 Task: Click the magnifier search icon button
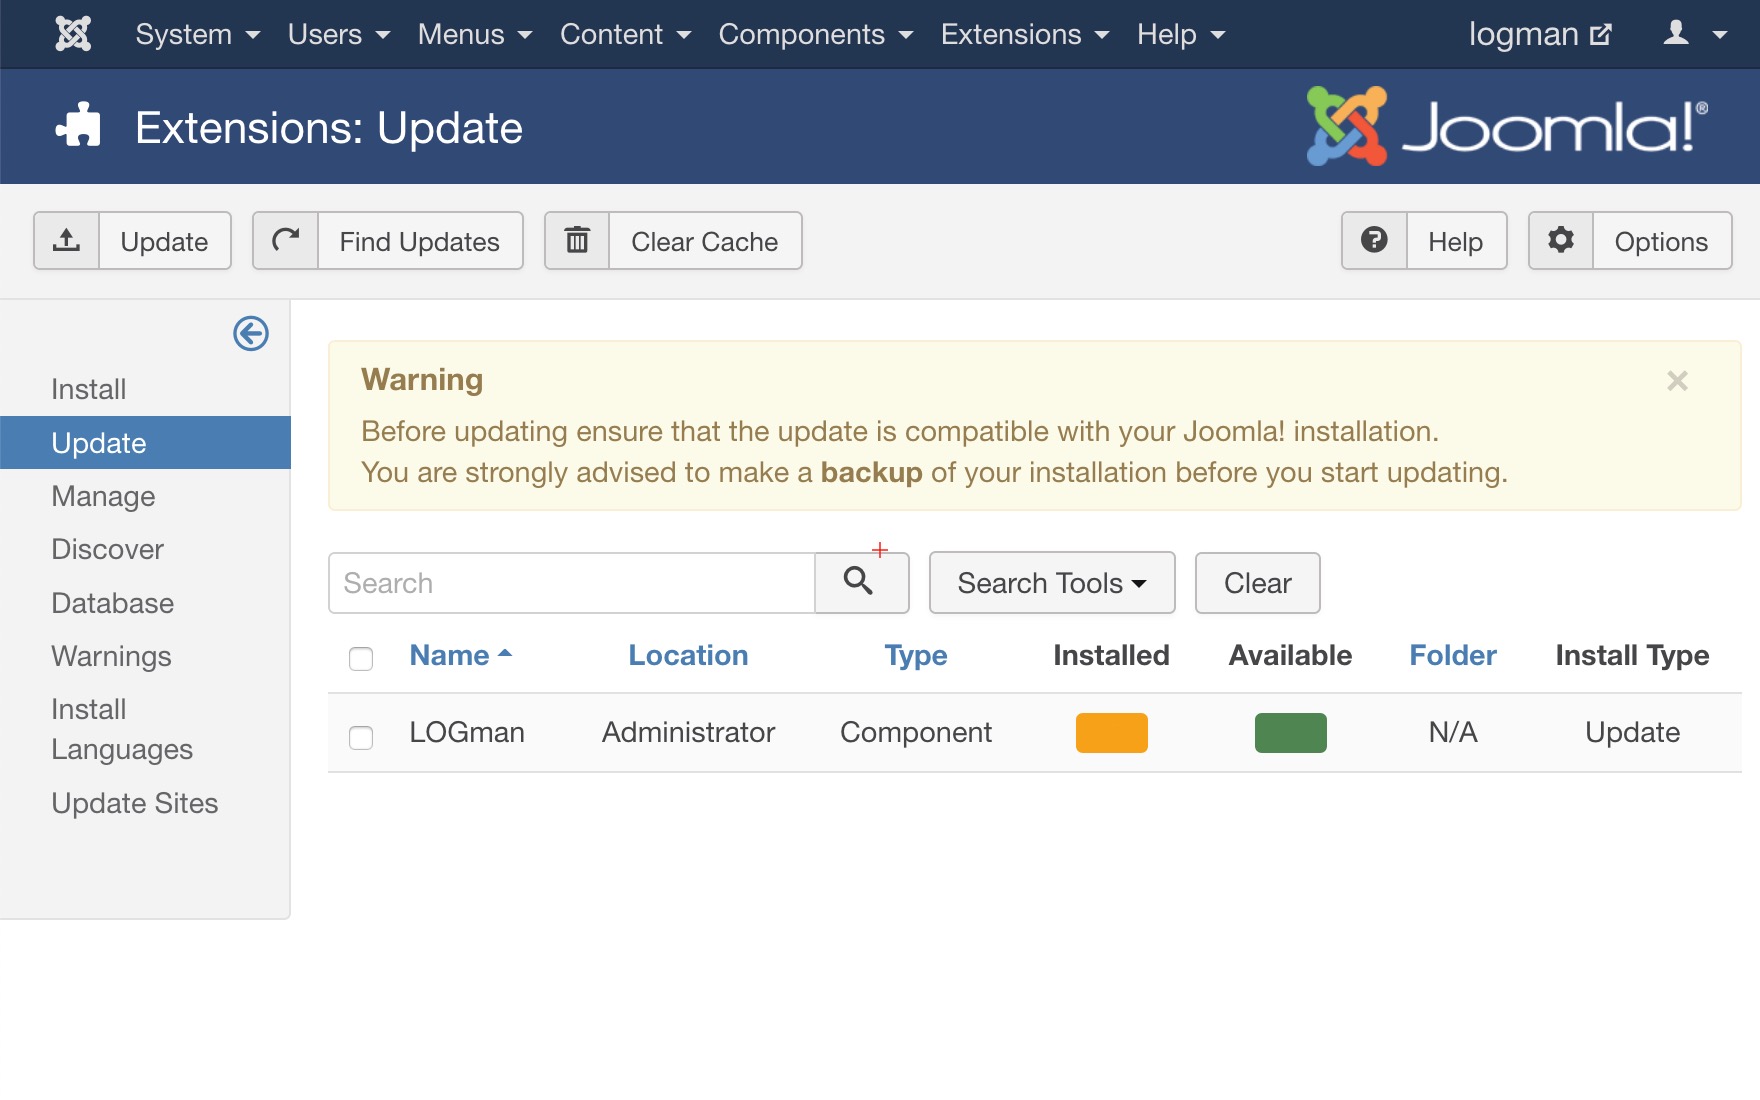(861, 583)
